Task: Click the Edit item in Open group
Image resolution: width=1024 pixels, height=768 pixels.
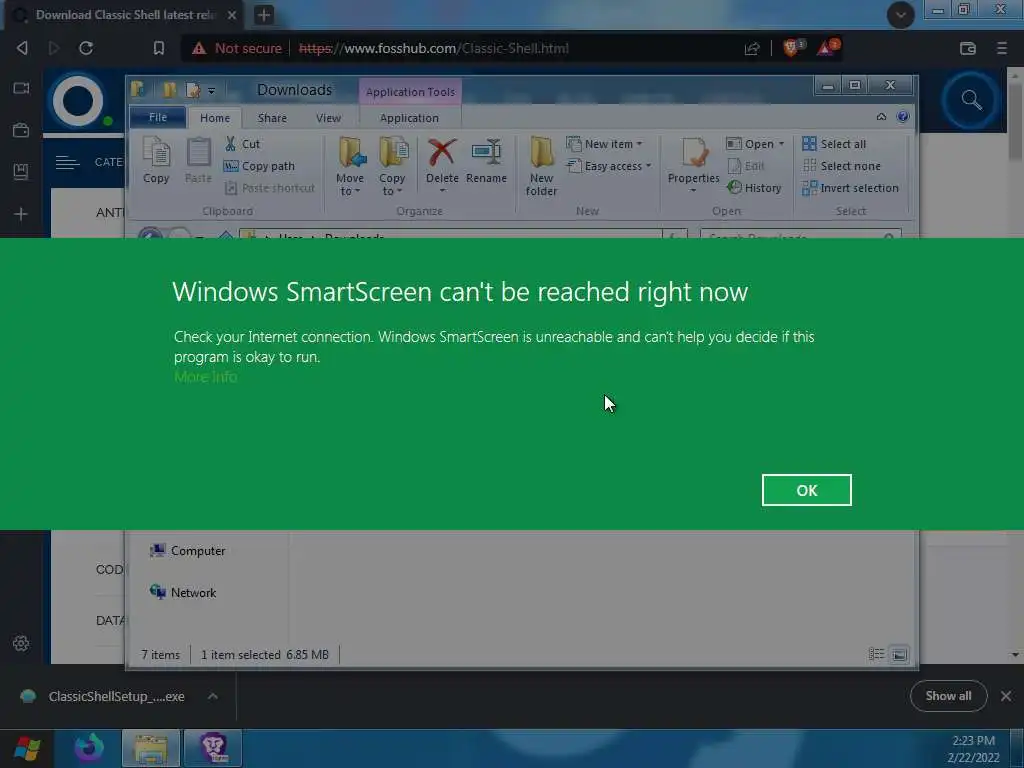Action: click(x=746, y=166)
